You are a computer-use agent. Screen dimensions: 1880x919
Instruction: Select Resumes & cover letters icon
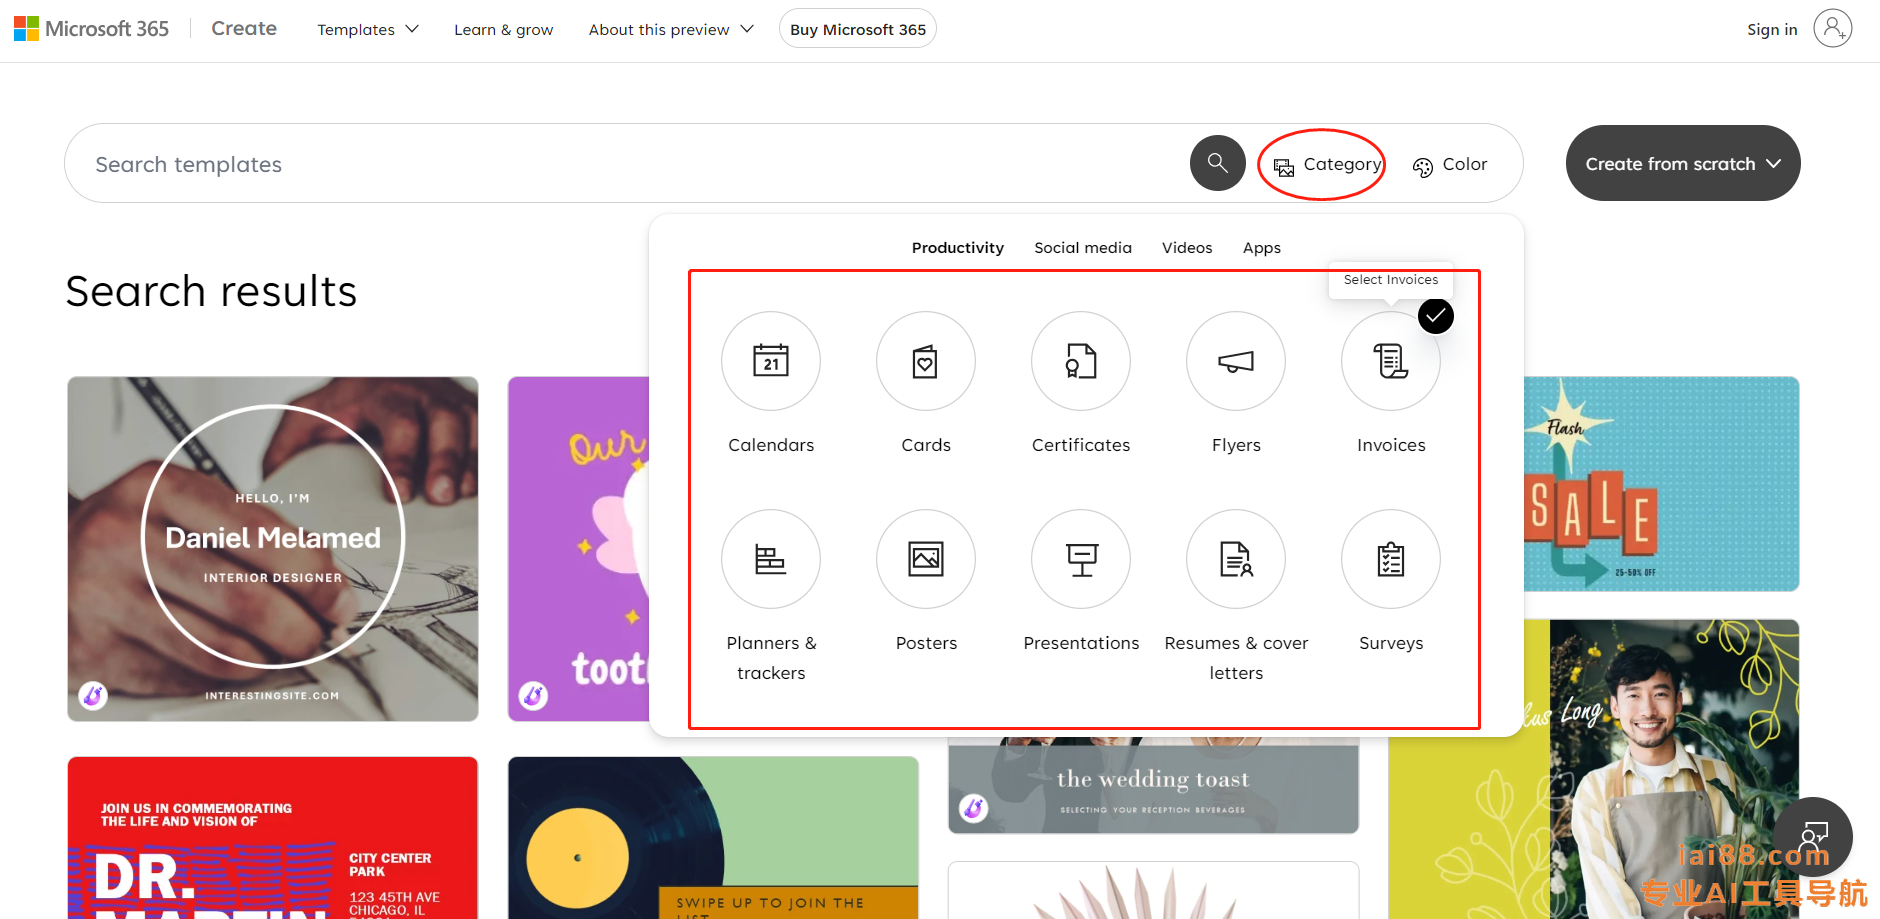1236,559
